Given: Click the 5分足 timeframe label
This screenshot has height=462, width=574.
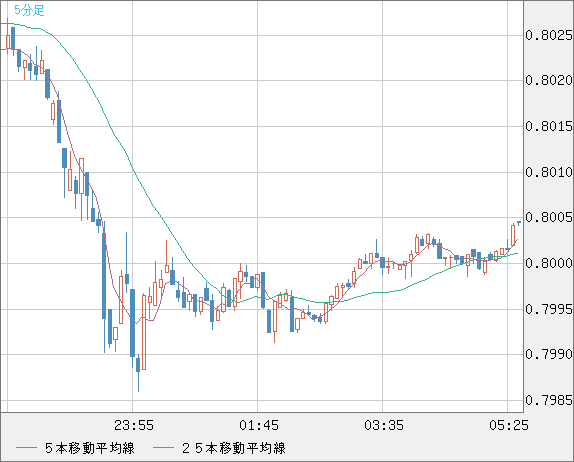Looking at the screenshot, I should [x=29, y=10].
